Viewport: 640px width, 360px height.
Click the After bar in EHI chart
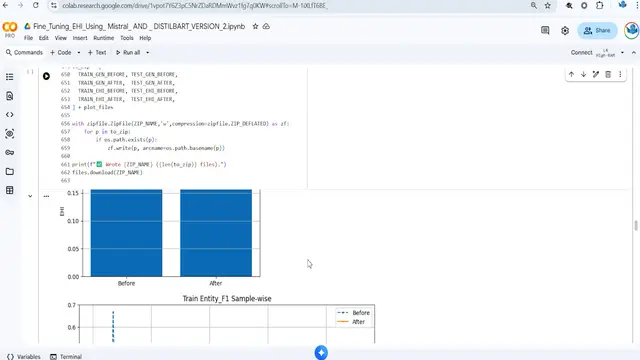point(216,233)
